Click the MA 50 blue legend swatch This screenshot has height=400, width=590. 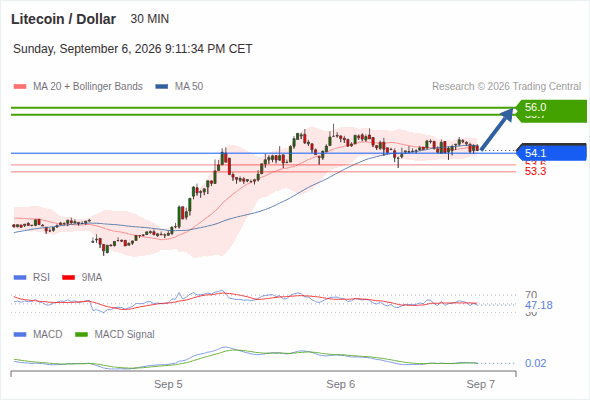click(x=162, y=87)
